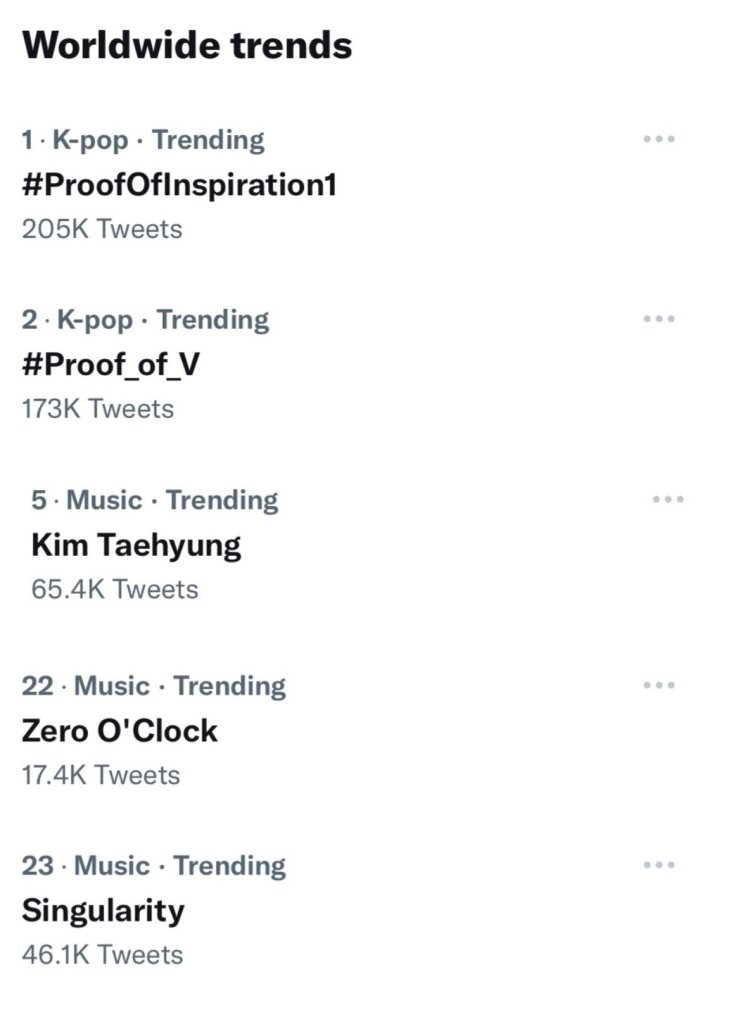The width and height of the screenshot is (731, 1024).
Task: View the Kim Taehyung trending topic
Action: pyautogui.click(x=136, y=545)
